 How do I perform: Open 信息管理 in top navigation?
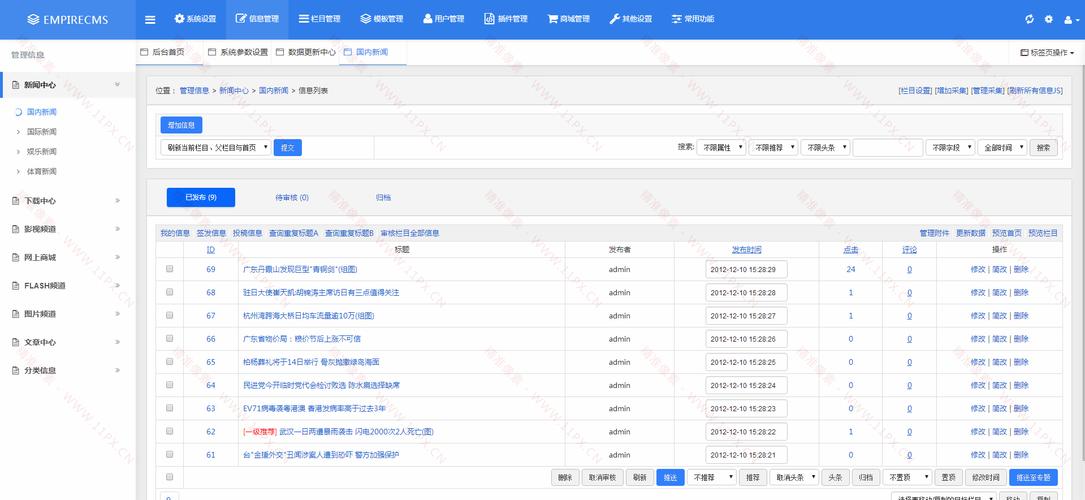(257, 19)
